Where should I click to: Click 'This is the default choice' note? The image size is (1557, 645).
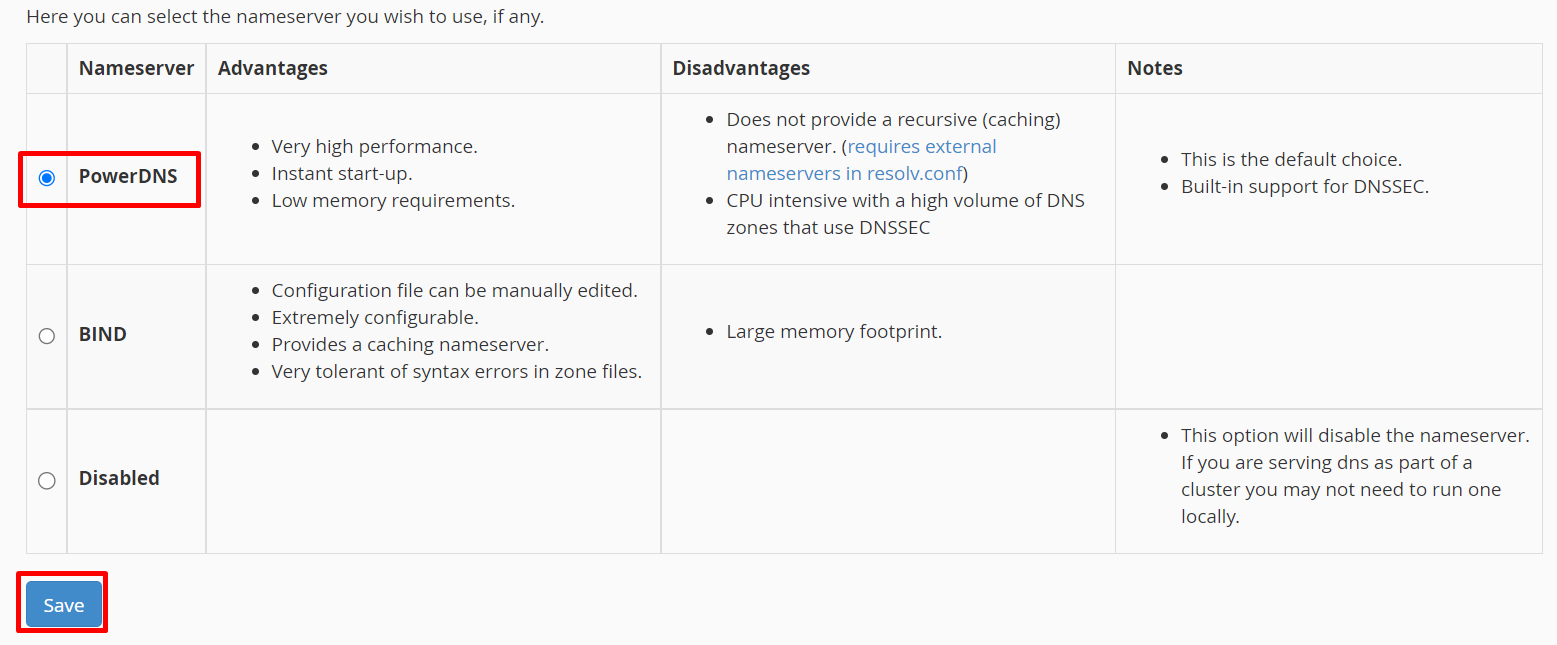point(1292,159)
